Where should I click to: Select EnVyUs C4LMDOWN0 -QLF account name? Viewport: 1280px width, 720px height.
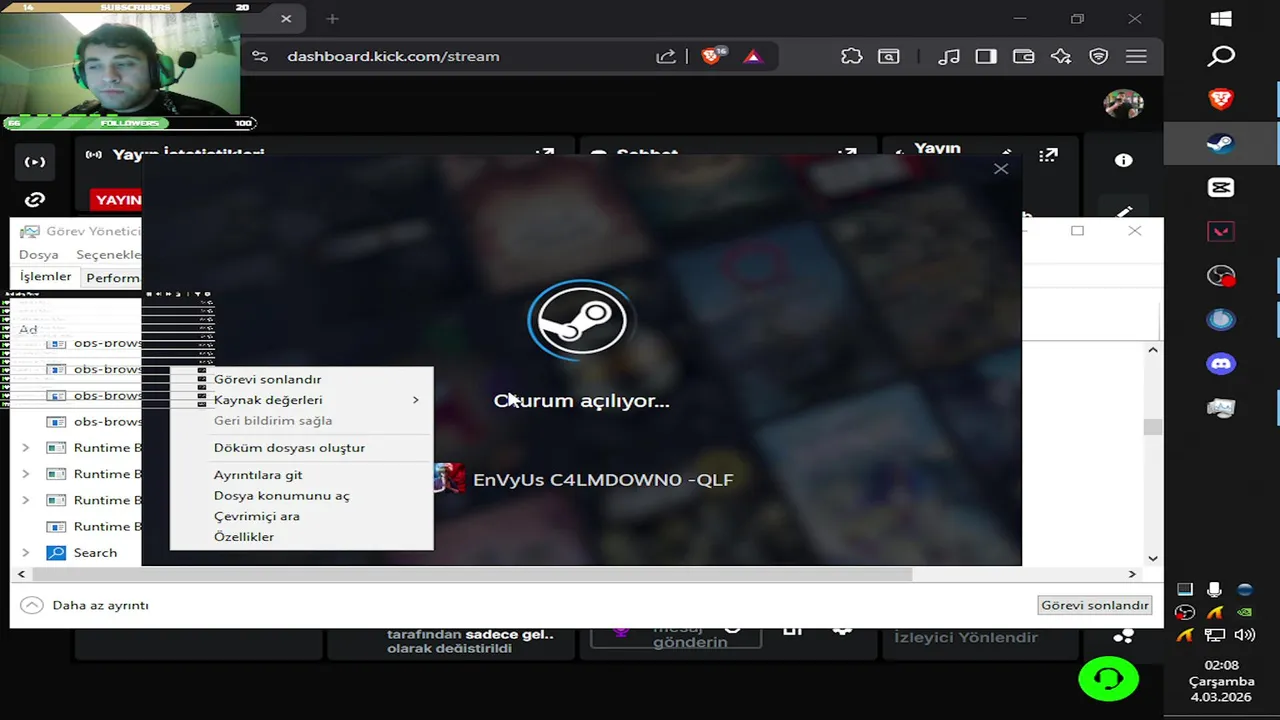coord(603,480)
